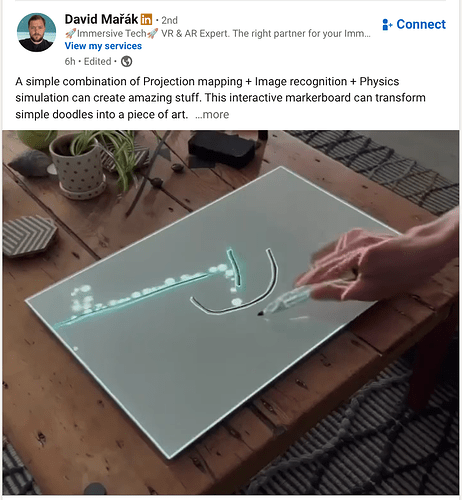Viewport: 462px width, 500px height.
Task: Click David Mařák's profile photo
Action: tap(36, 32)
